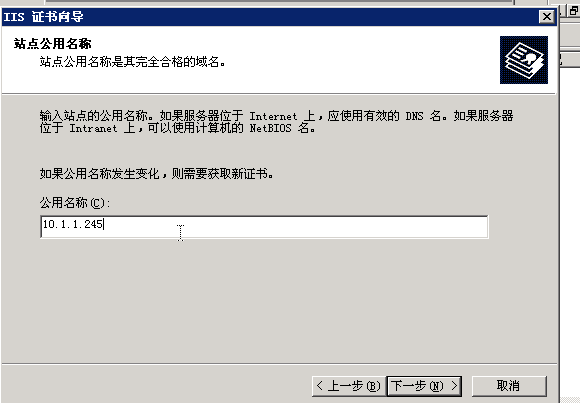This screenshot has height=403, width=580.
Task: Click the notice 如果公用名称发生变化 text
Action: click(x=157, y=173)
